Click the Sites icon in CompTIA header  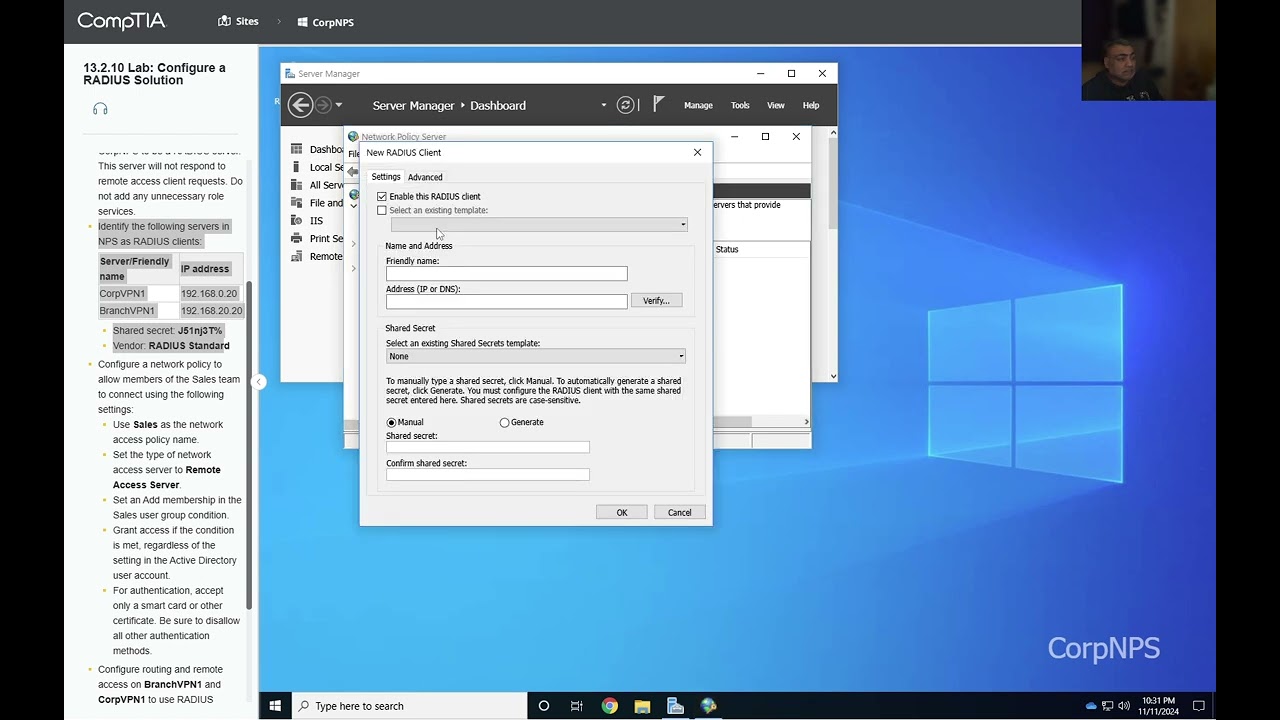tap(224, 21)
